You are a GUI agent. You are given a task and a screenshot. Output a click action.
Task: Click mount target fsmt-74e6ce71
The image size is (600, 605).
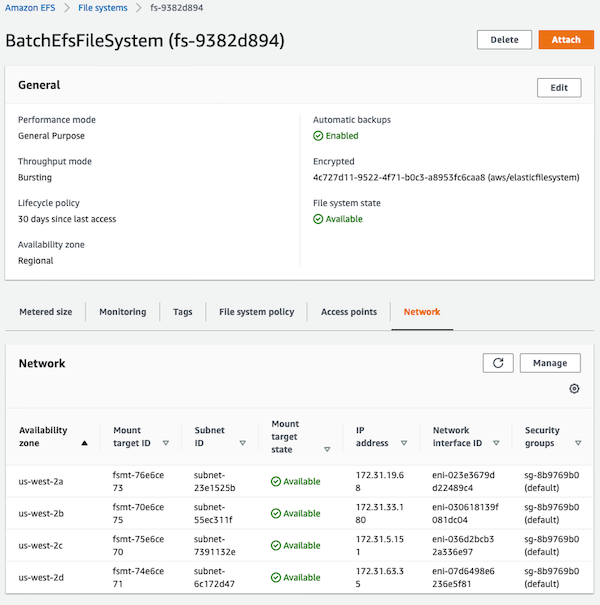point(138,578)
